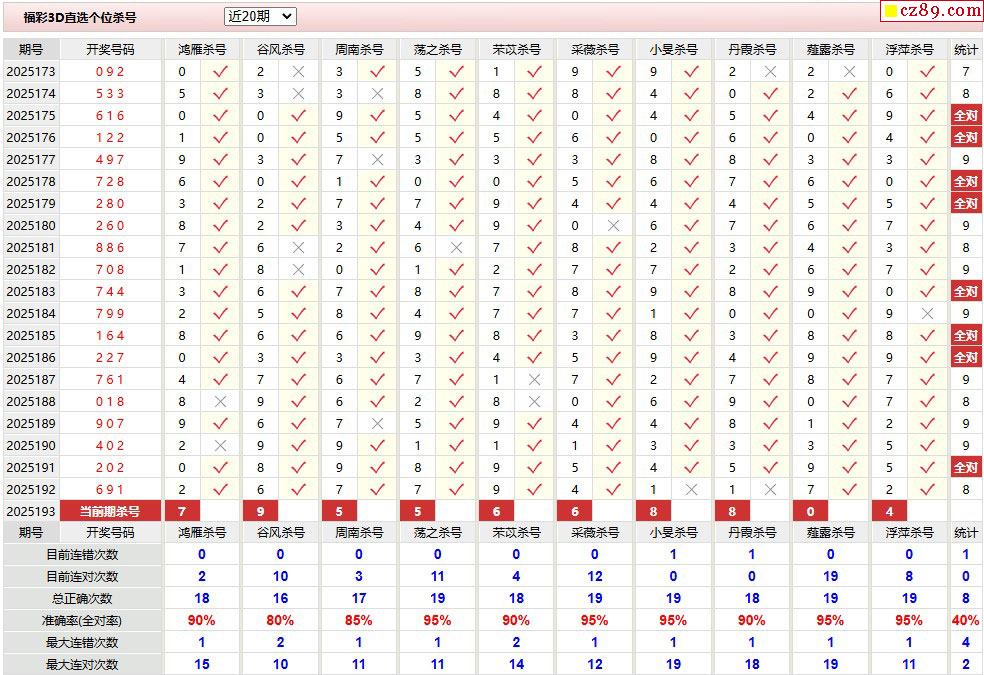Click period number 2025180

point(31,225)
